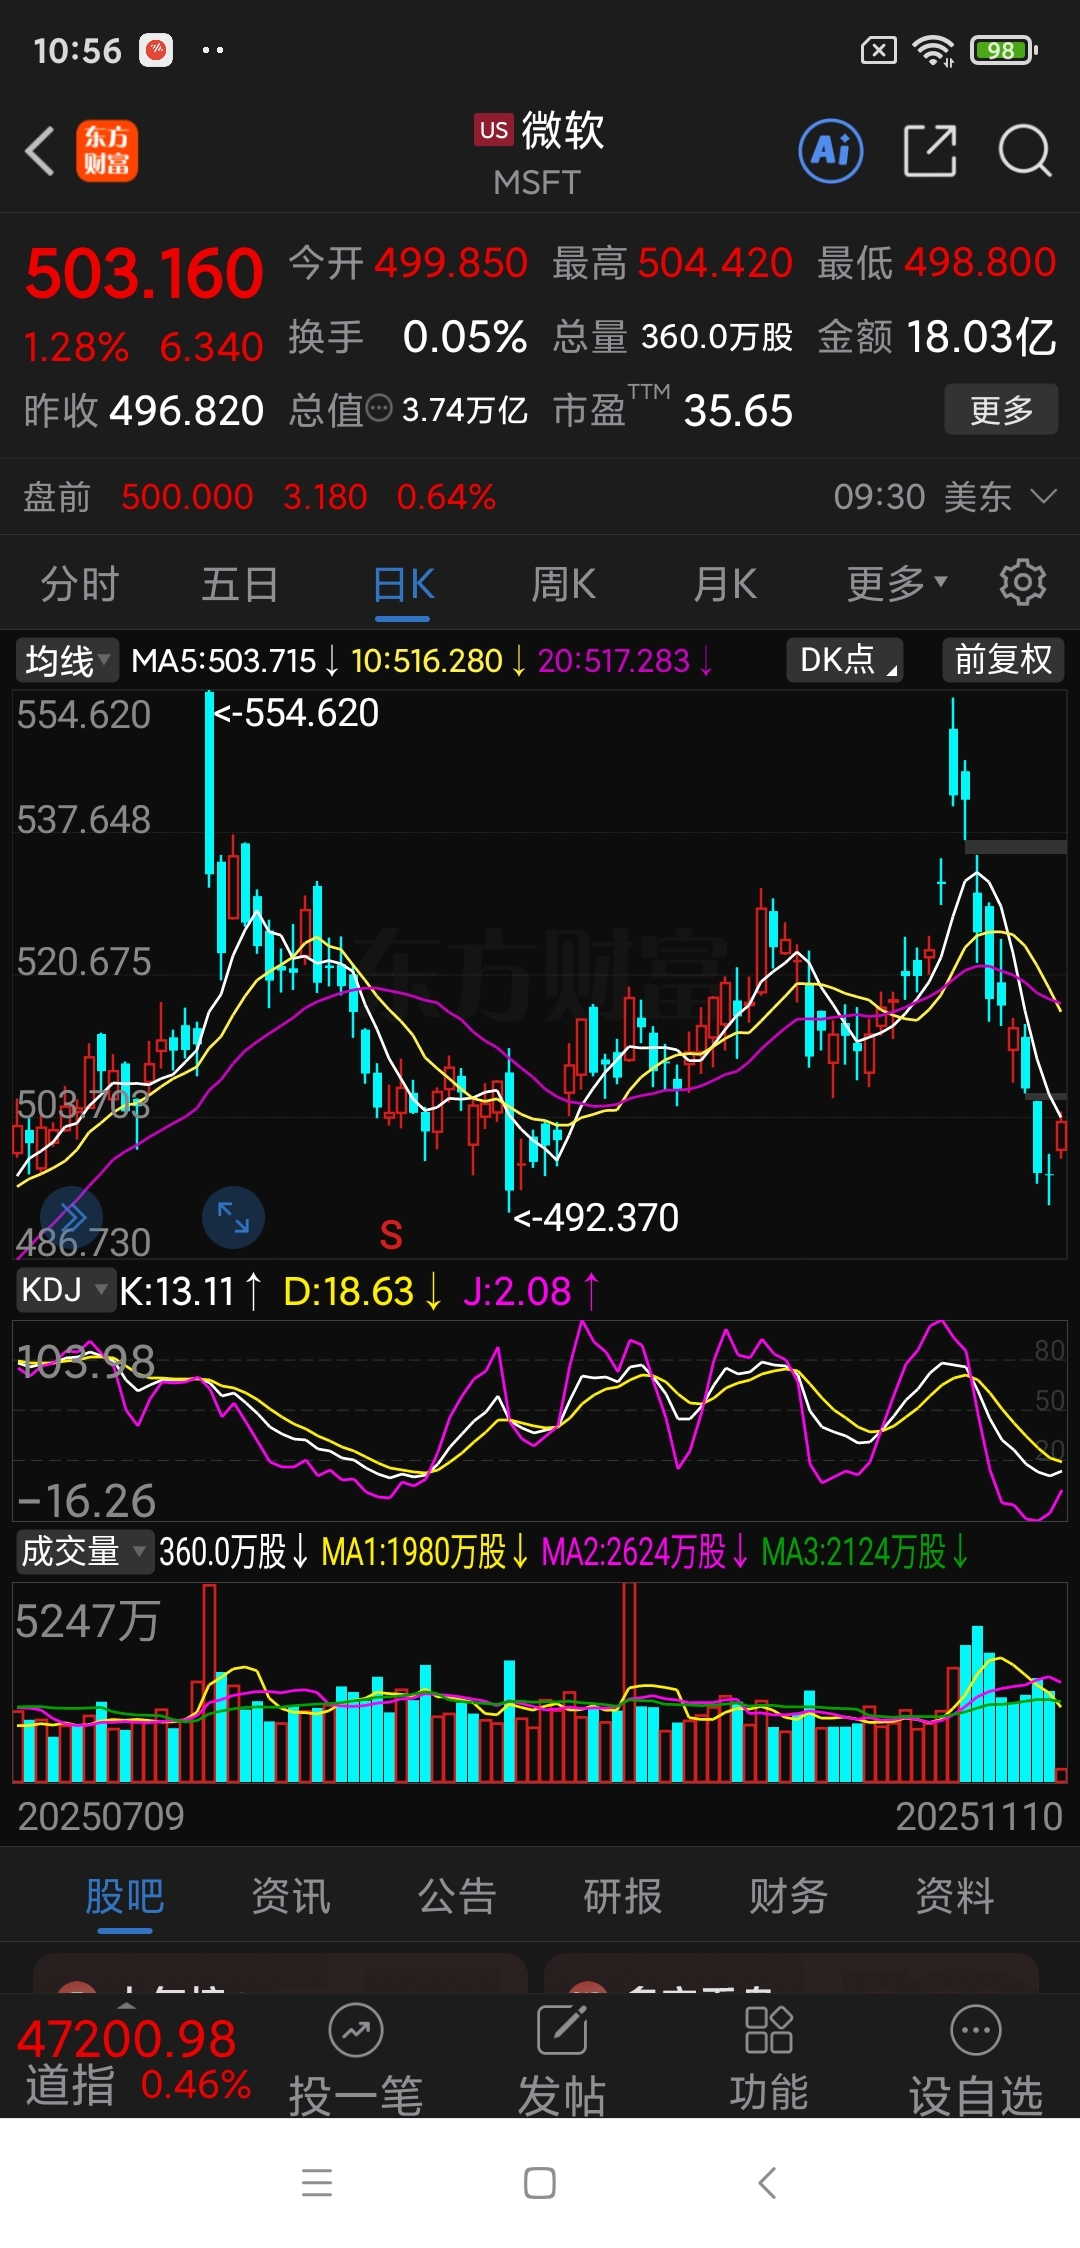Open the KDJ indicator dropdown

coord(64,1290)
